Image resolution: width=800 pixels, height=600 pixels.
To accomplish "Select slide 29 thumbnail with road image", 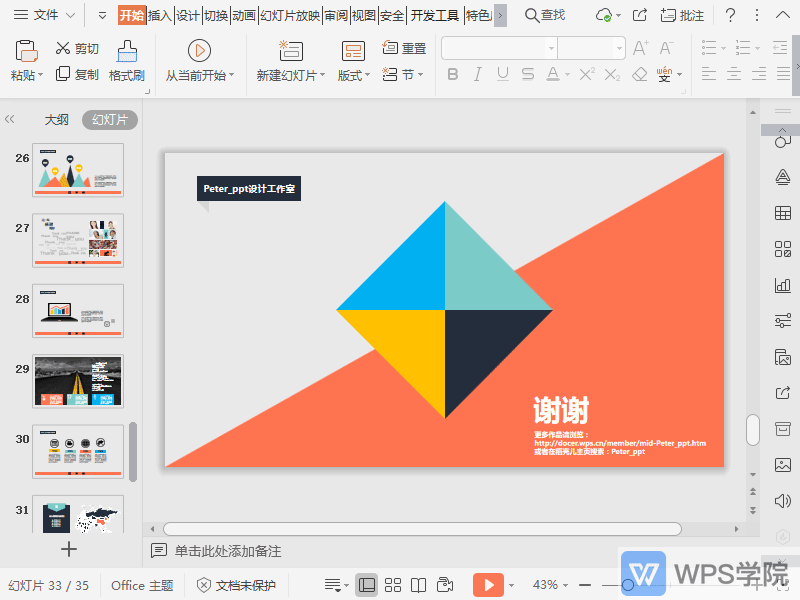I will coord(78,381).
